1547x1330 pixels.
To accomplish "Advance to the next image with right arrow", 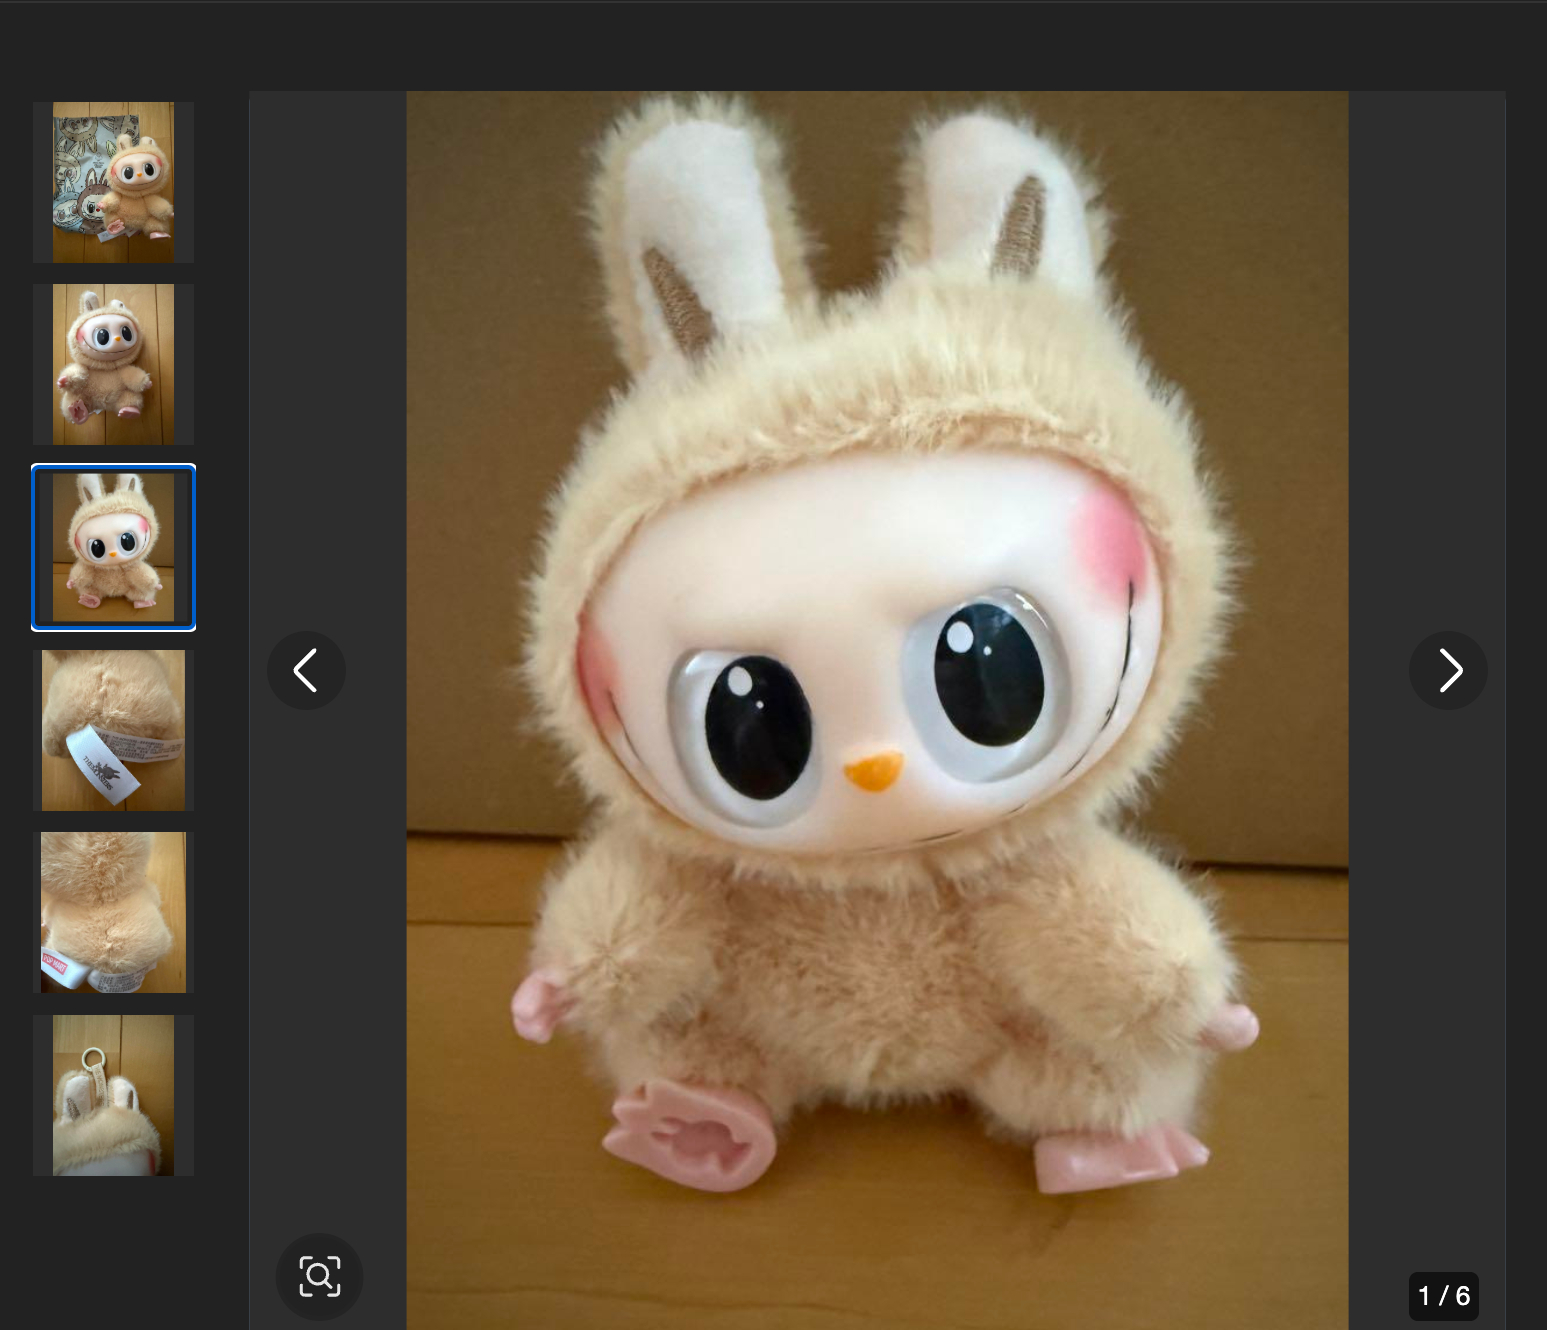I will click(1448, 670).
